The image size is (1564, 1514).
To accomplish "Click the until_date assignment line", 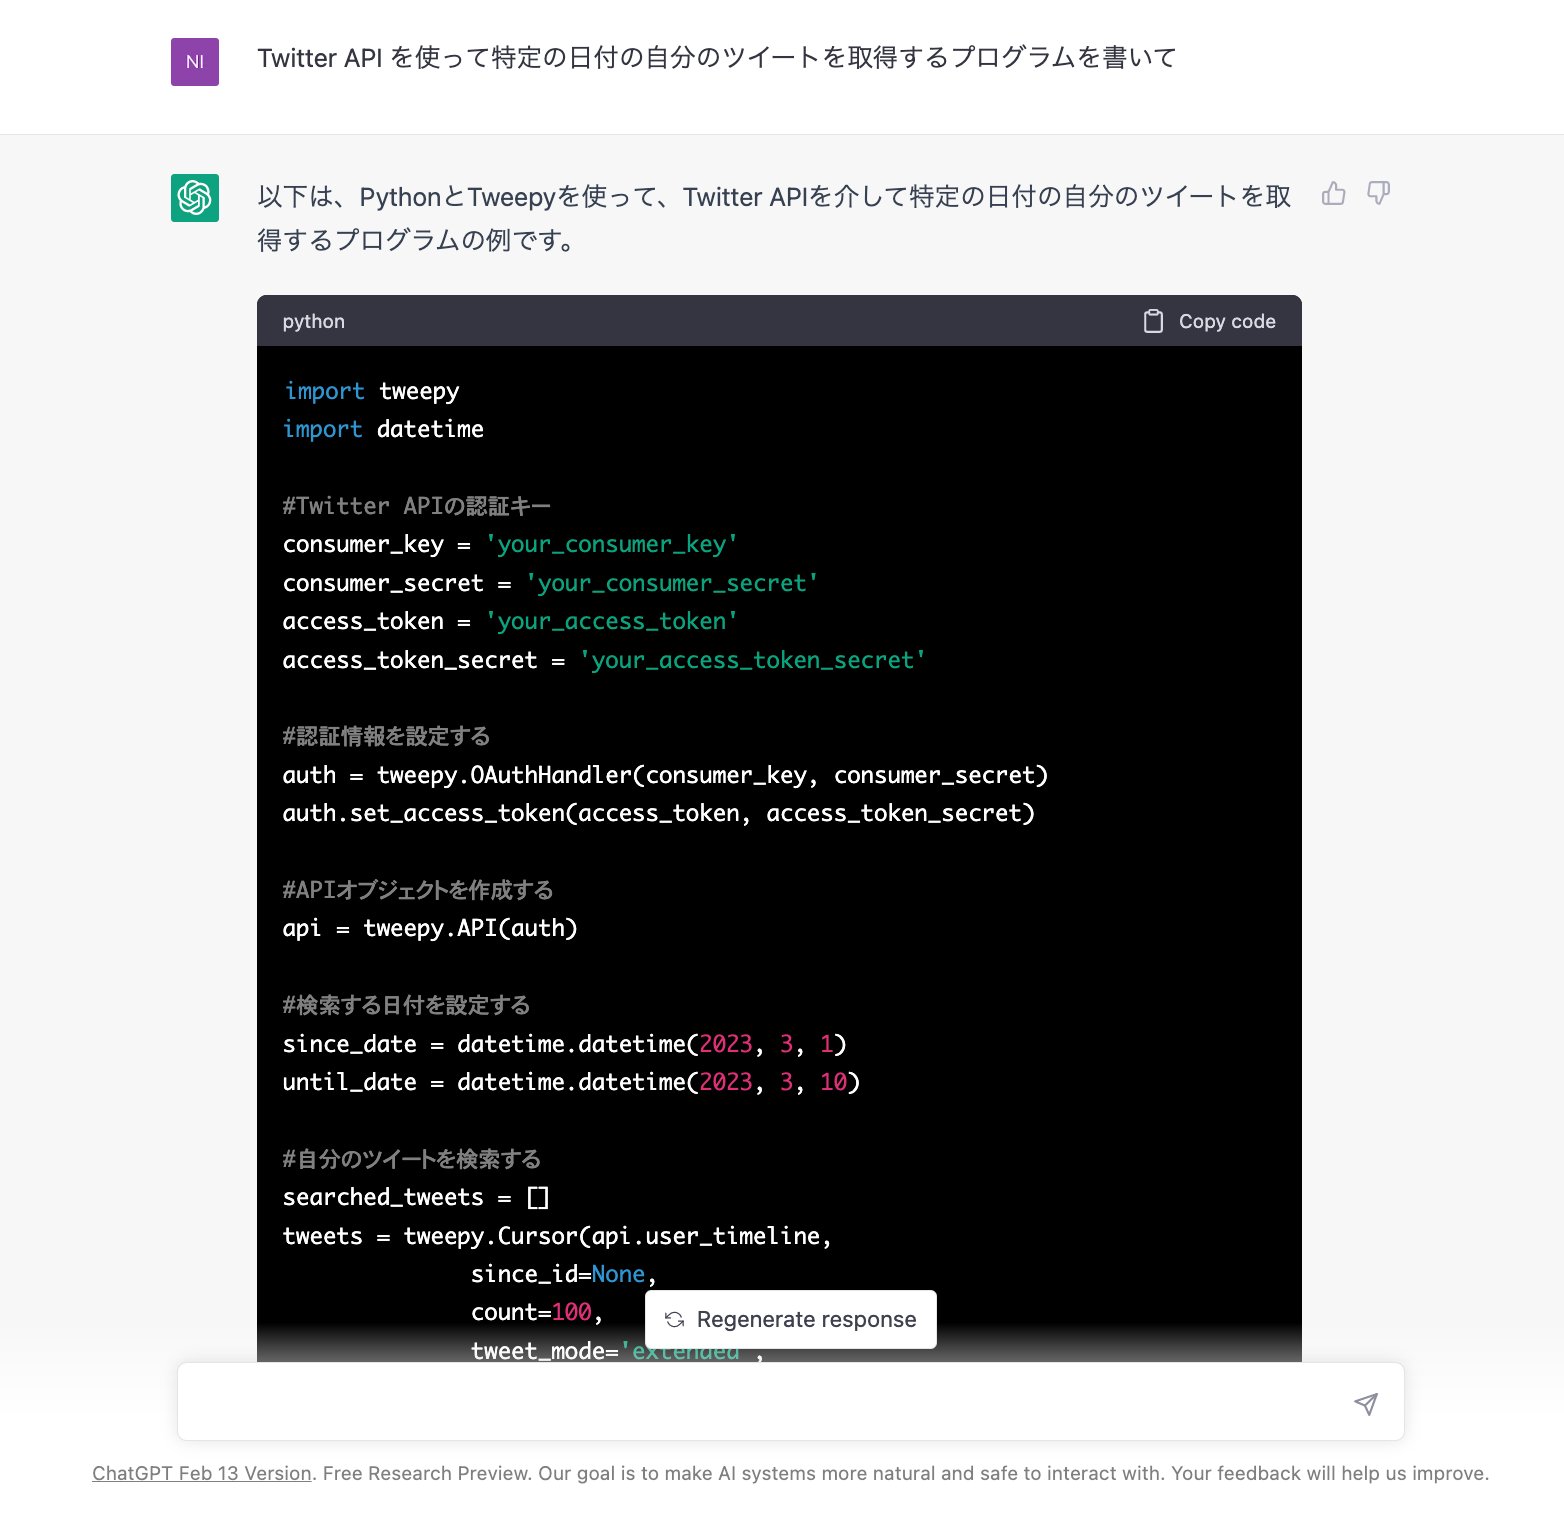I will coord(571,1082).
